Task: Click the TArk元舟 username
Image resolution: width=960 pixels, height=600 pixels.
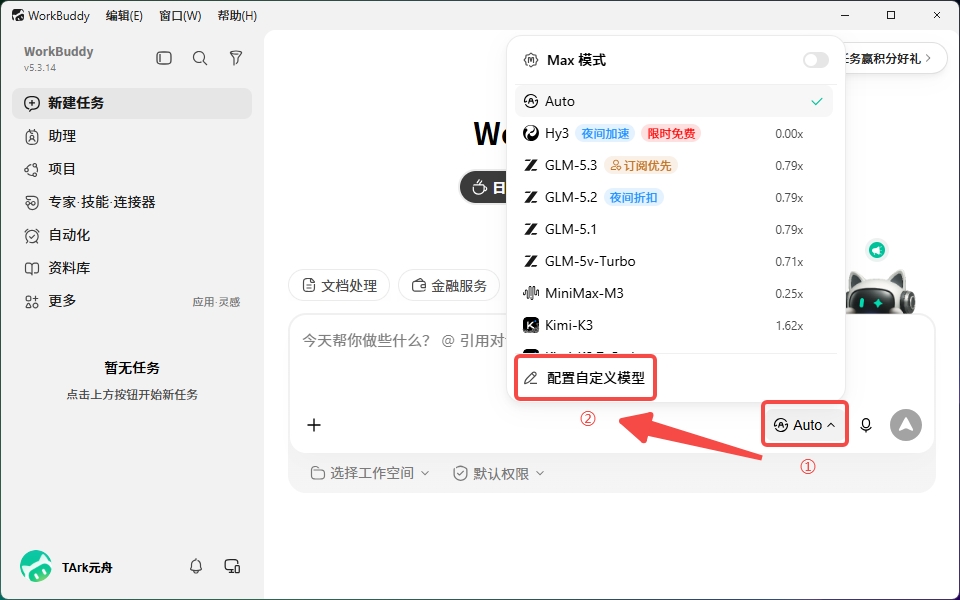Action: click(x=87, y=568)
